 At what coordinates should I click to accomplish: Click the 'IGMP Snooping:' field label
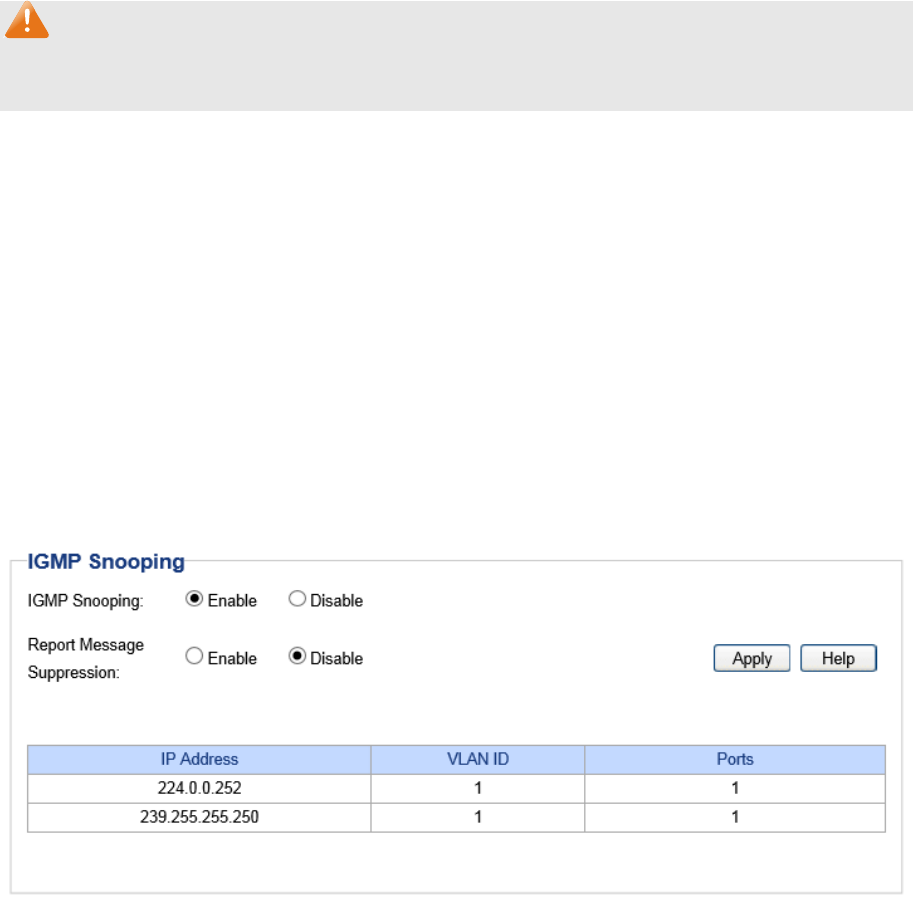pos(85,600)
